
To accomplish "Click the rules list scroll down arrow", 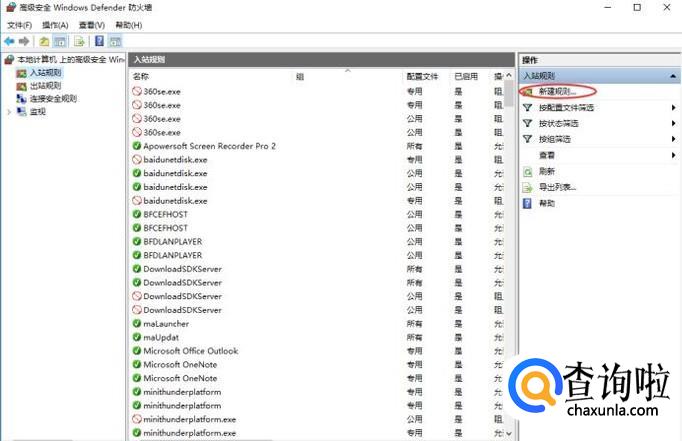I will [x=509, y=433].
